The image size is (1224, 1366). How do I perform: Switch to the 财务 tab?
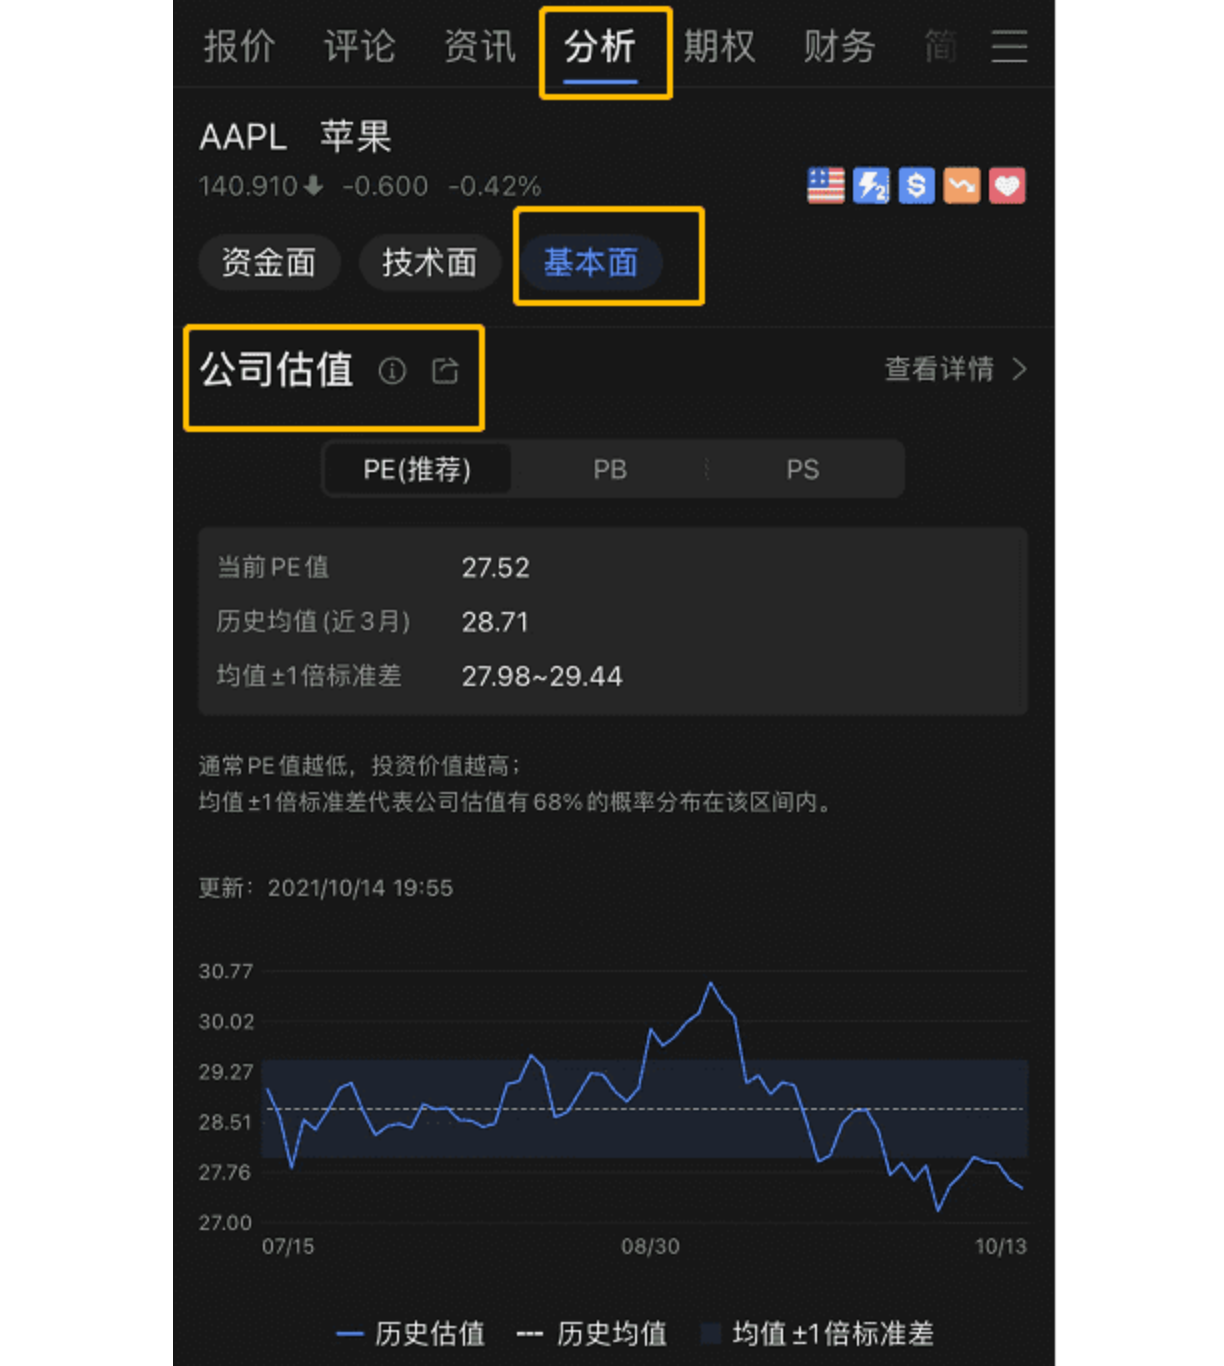pyautogui.click(x=839, y=46)
